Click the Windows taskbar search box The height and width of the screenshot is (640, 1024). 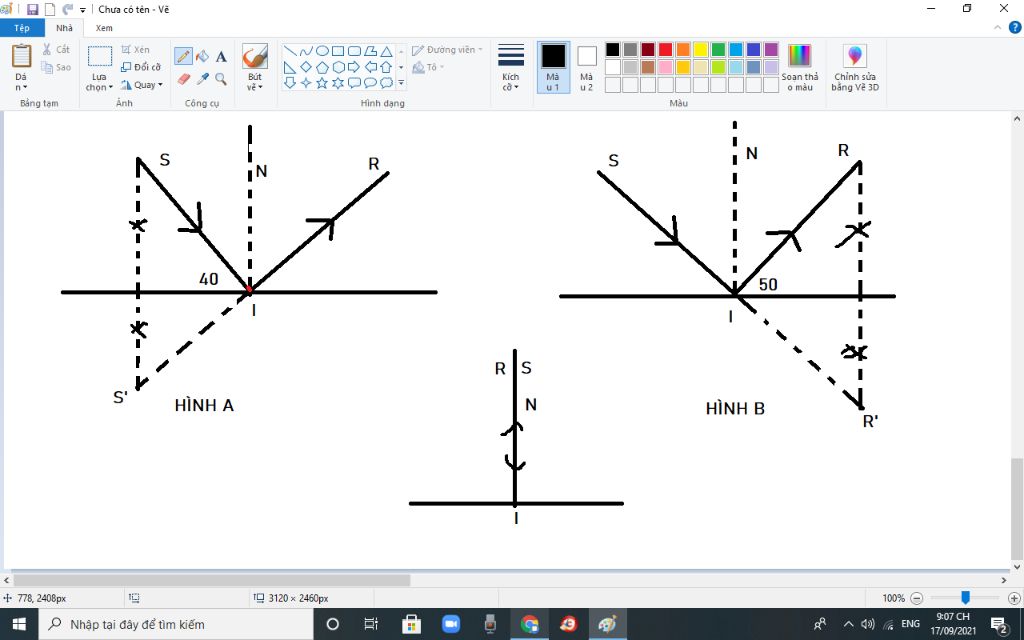point(176,624)
